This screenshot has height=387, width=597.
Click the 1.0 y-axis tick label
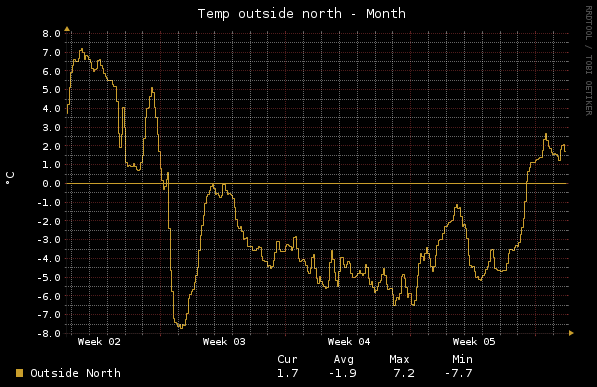[51, 165]
